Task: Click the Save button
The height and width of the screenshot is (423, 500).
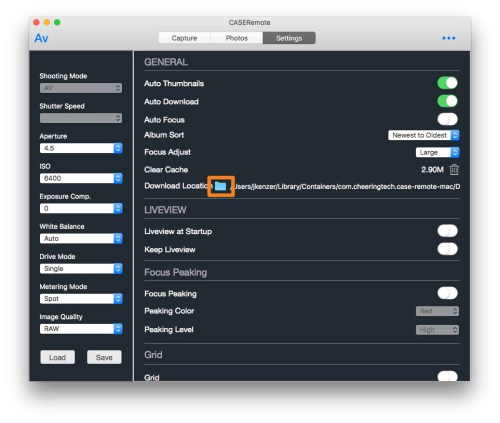Action: (104, 357)
